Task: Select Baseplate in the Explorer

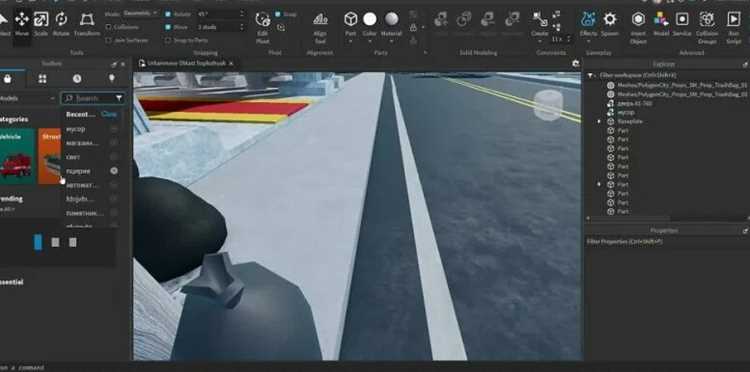Action: pyautogui.click(x=630, y=121)
